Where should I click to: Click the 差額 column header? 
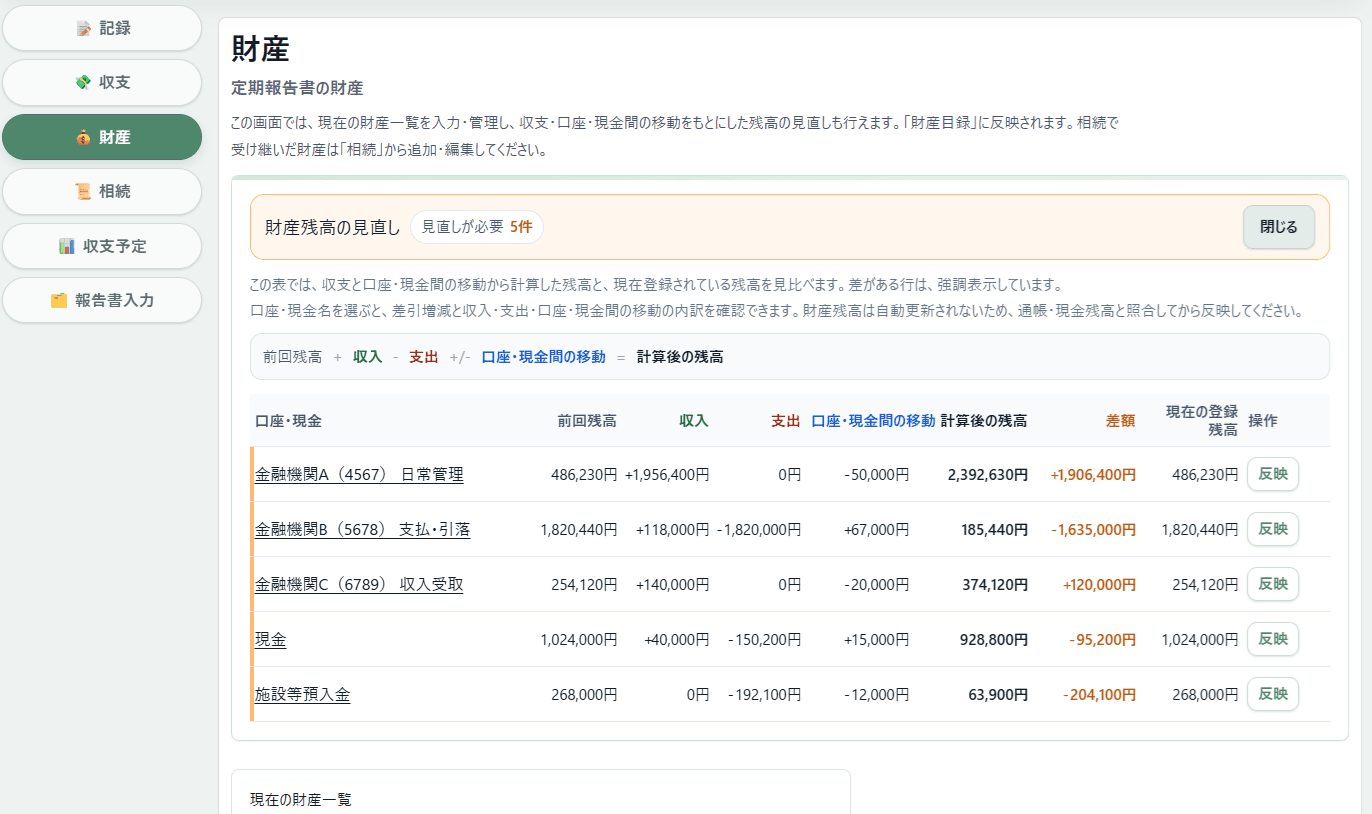[x=1120, y=421]
